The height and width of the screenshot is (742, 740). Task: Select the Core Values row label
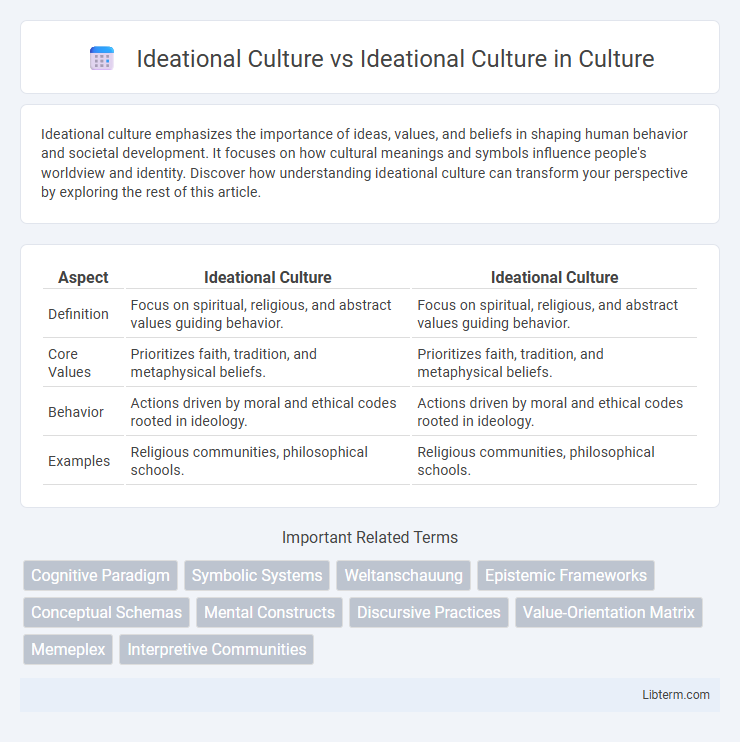coord(70,363)
